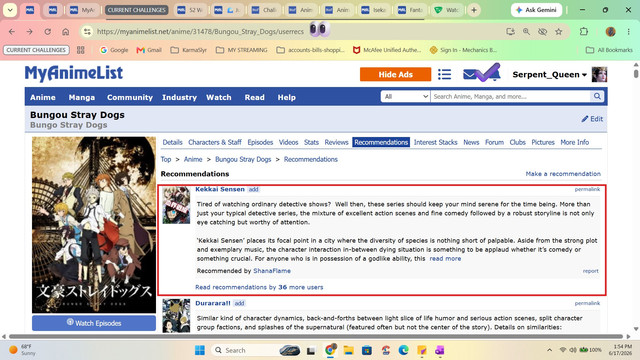Click the Watch Episodes button
The height and width of the screenshot is (360, 640).
pyautogui.click(x=94, y=323)
